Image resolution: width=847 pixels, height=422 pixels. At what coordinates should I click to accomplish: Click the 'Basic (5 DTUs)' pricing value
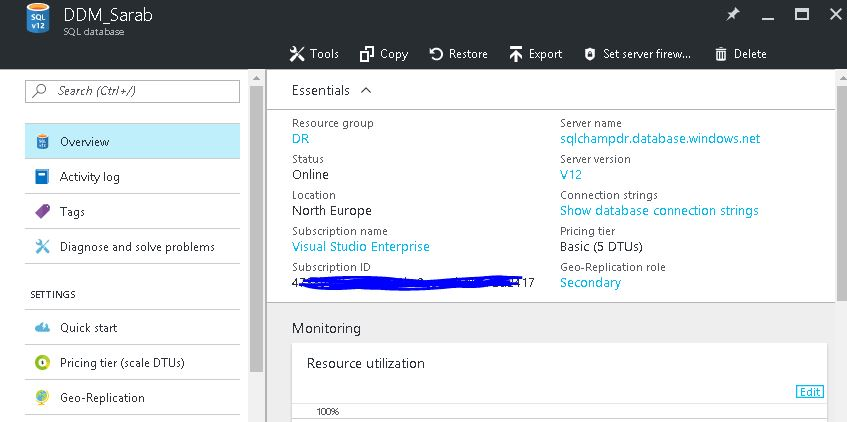[601, 247]
